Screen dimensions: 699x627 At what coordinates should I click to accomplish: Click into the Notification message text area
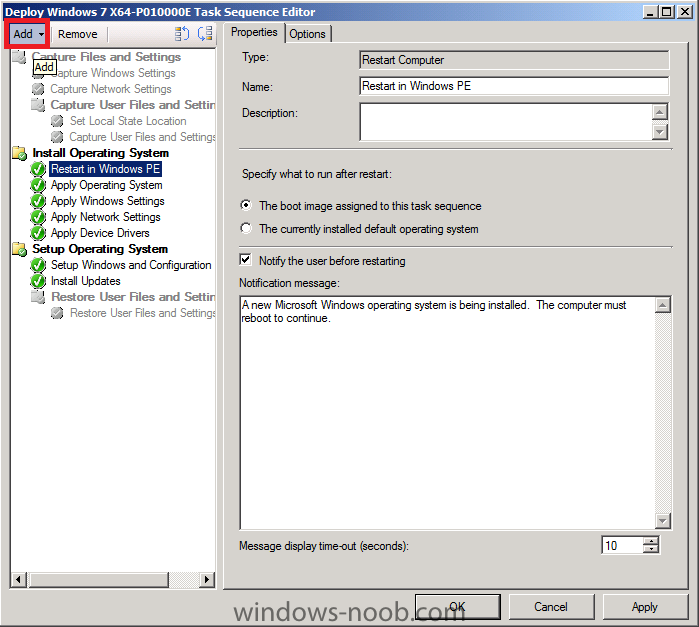(x=448, y=412)
